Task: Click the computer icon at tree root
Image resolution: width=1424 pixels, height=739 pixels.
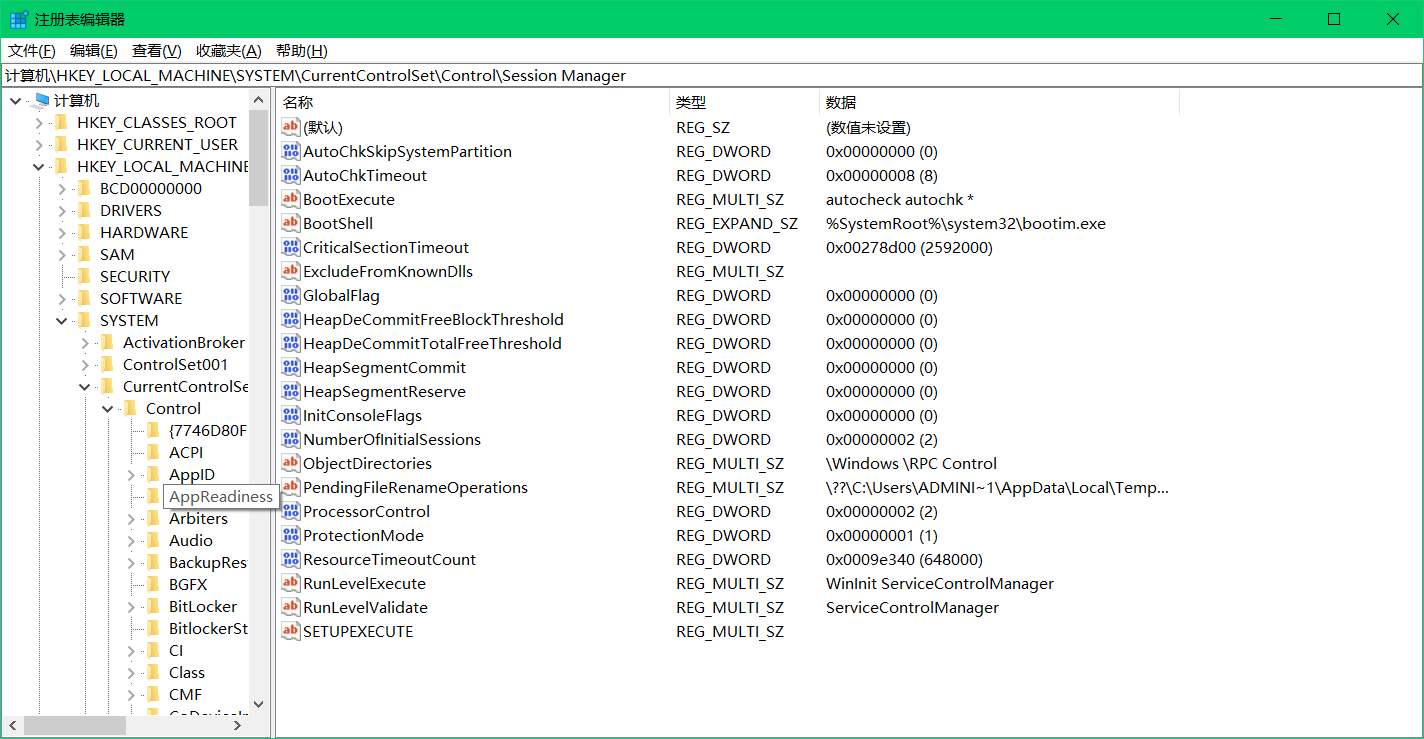Action: [40, 101]
